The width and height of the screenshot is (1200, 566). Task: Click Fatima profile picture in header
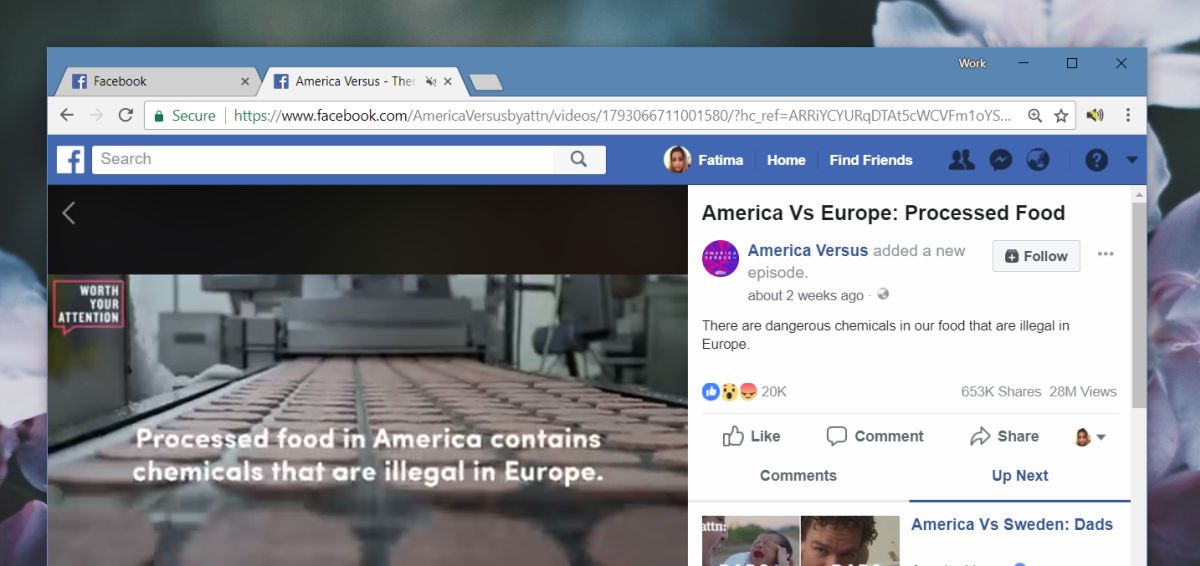(x=677, y=160)
